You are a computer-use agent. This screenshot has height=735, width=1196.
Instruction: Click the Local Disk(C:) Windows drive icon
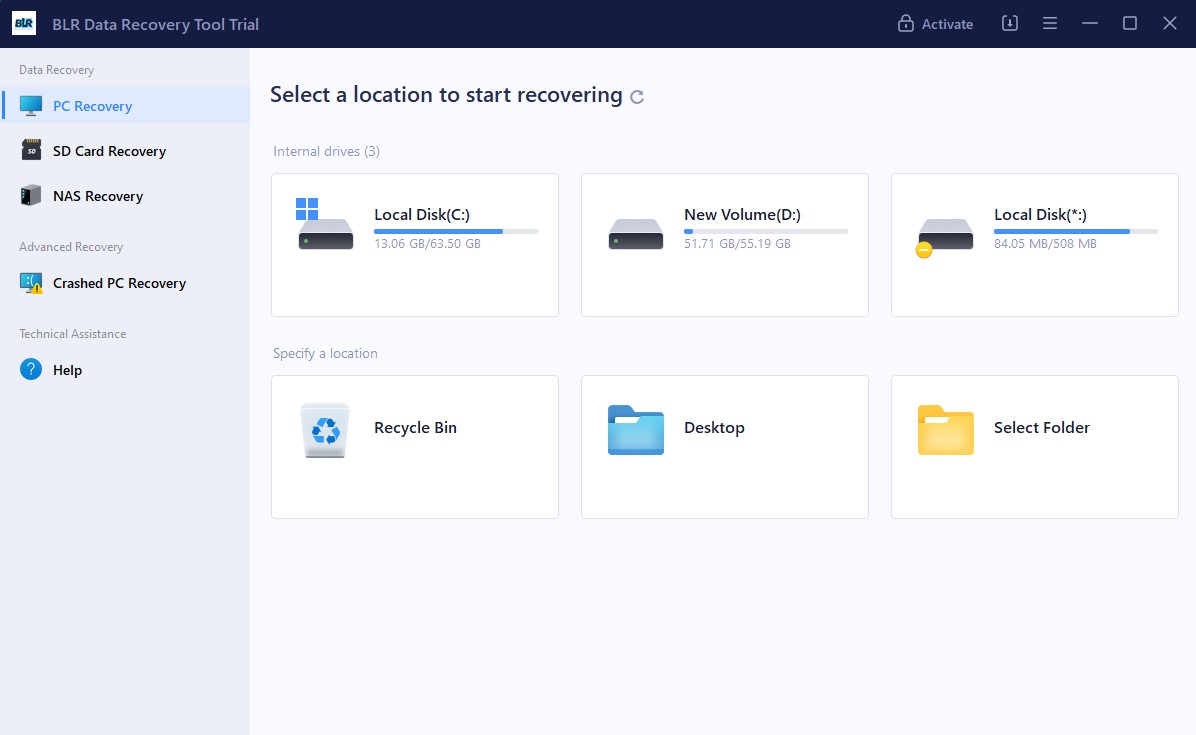(325, 223)
